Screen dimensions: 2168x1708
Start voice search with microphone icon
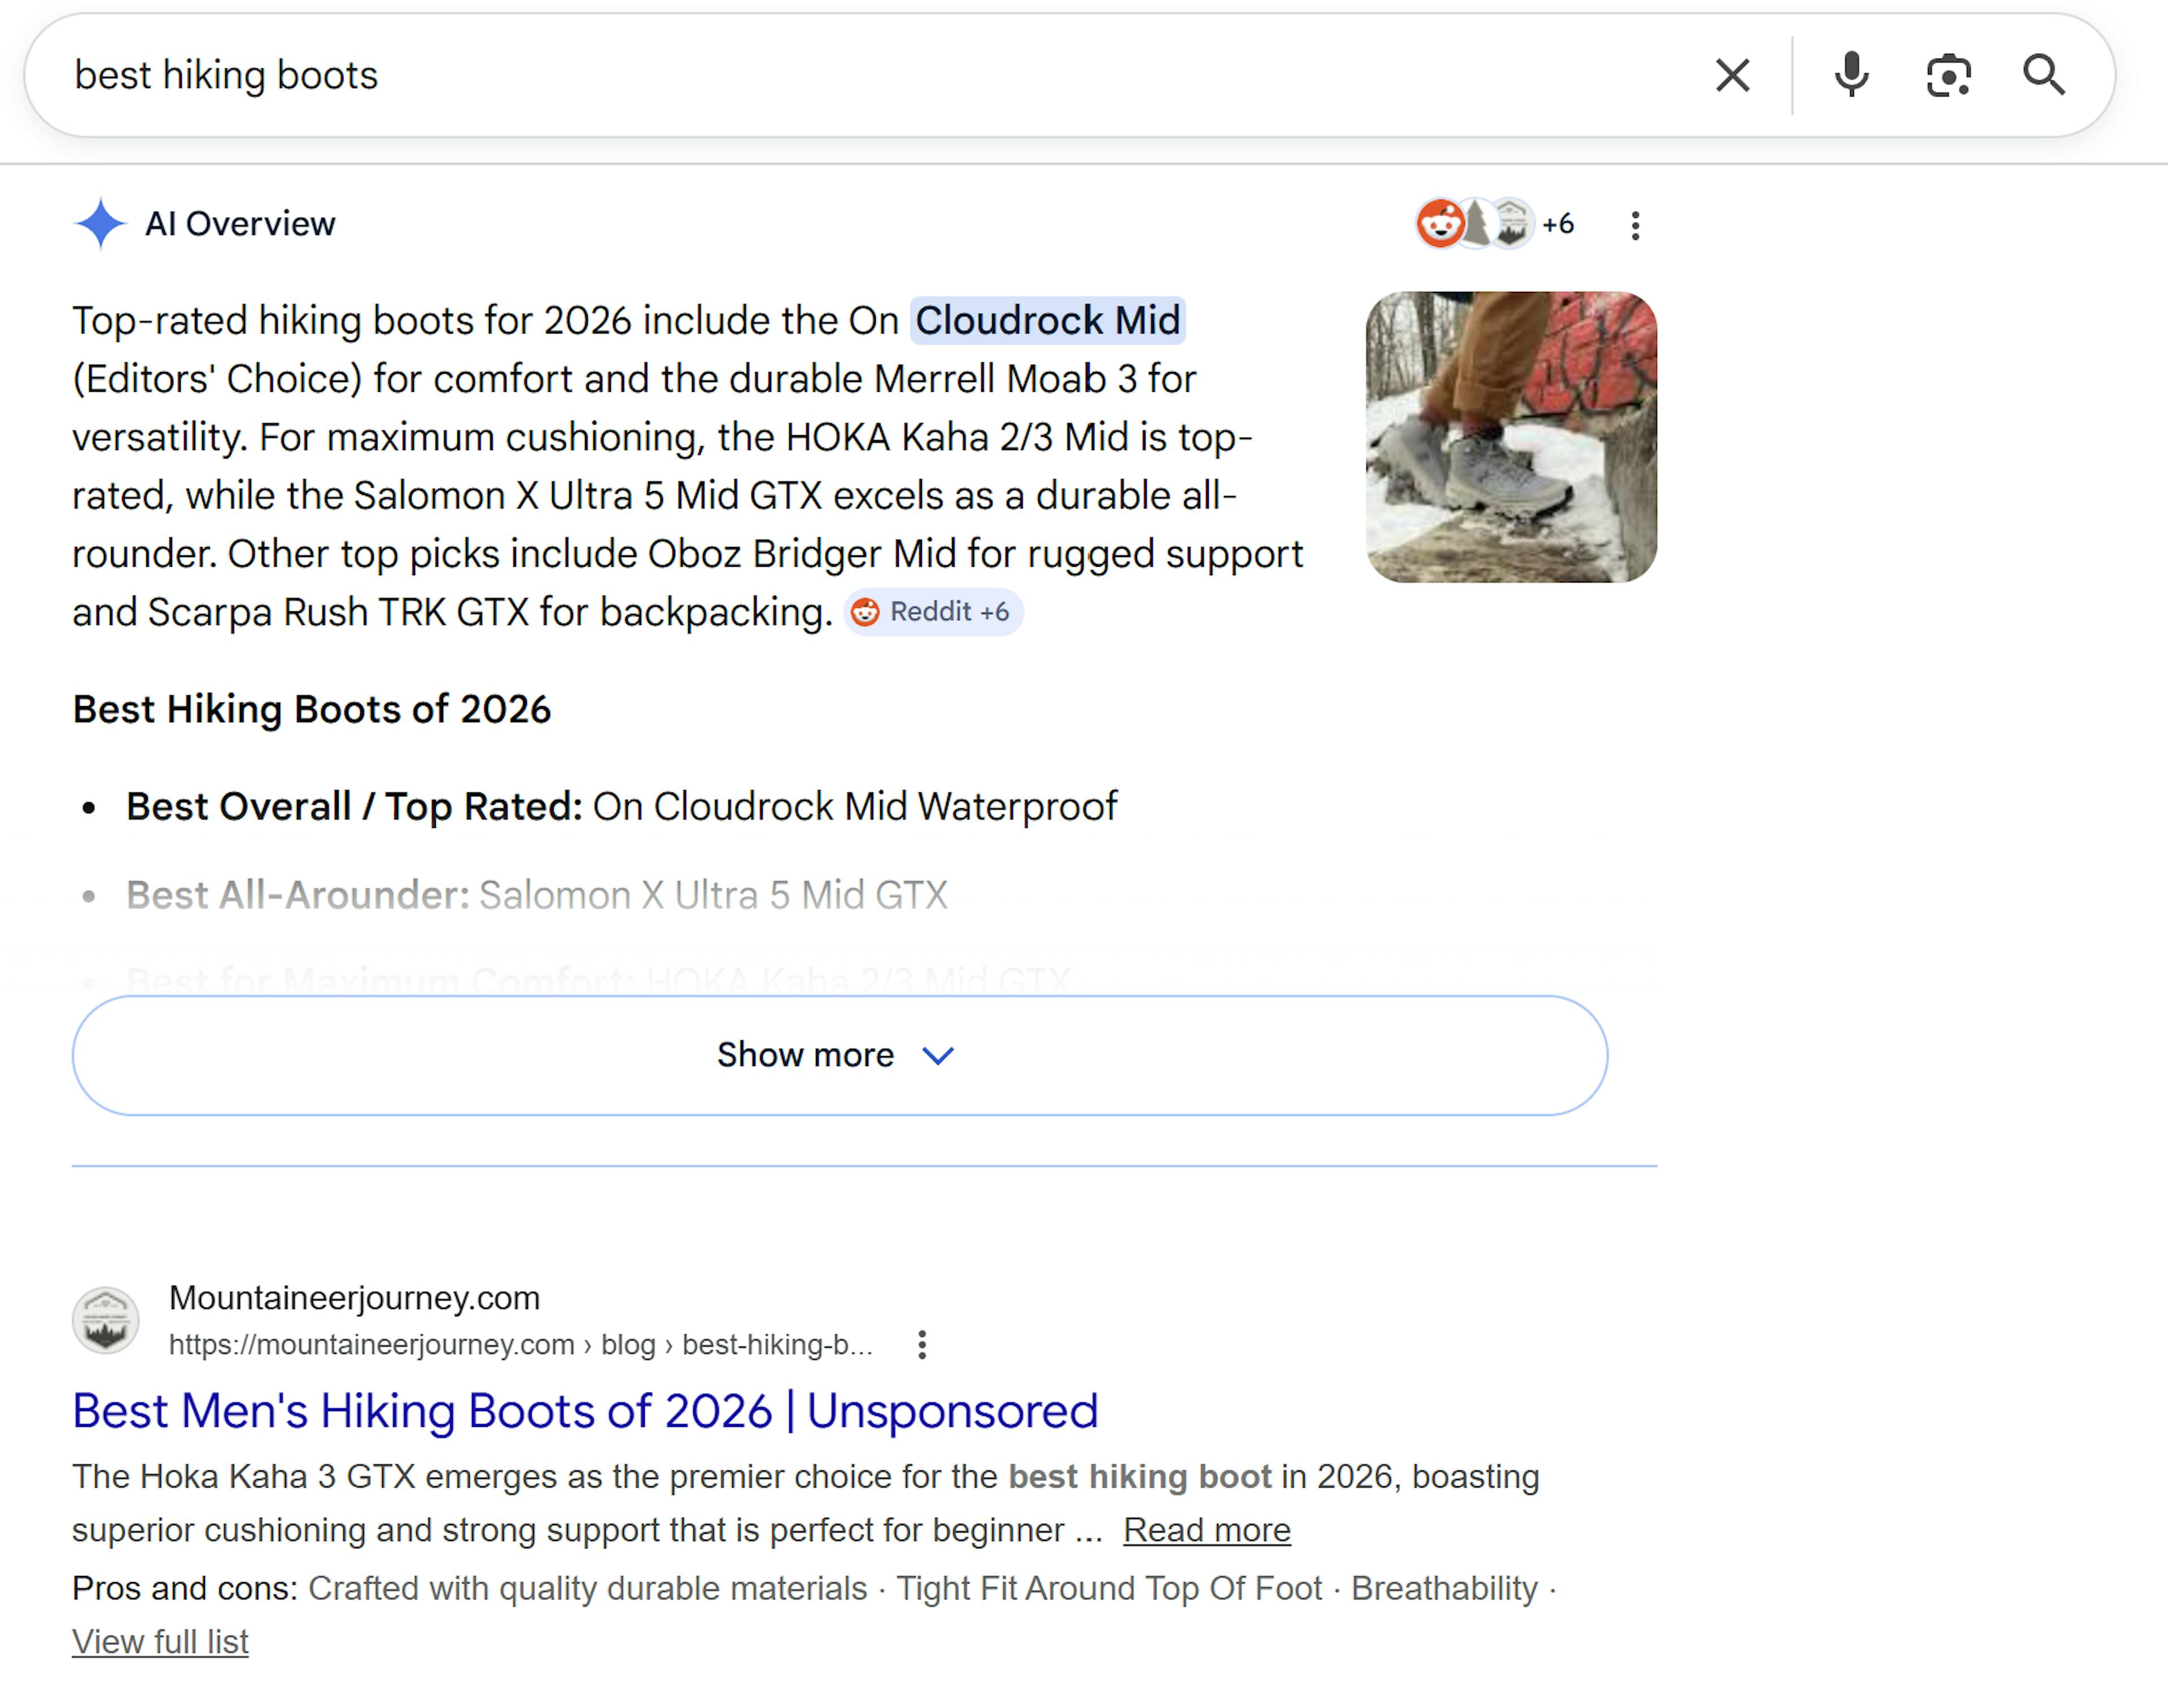pos(1851,75)
